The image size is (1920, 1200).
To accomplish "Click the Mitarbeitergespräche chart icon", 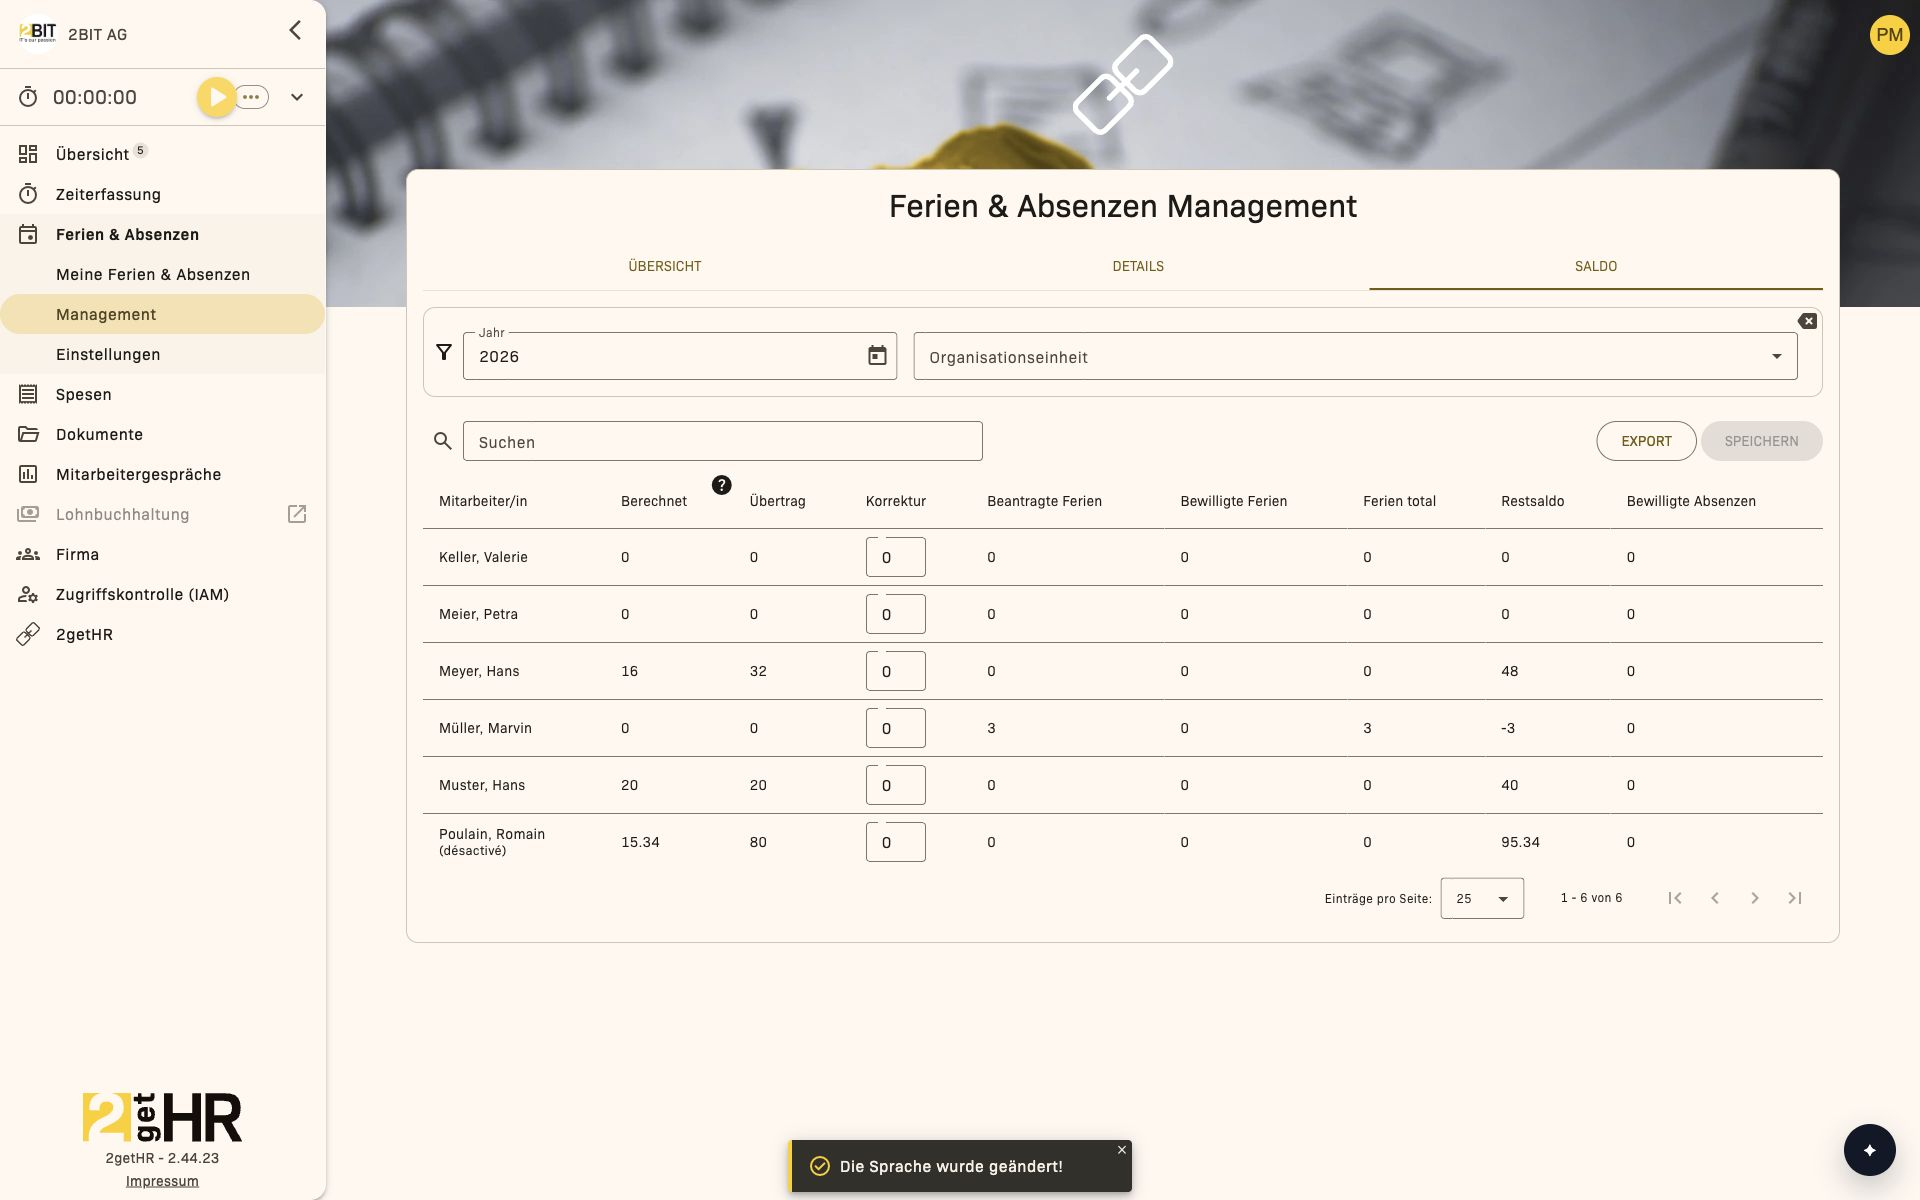I will pyautogui.click(x=28, y=474).
